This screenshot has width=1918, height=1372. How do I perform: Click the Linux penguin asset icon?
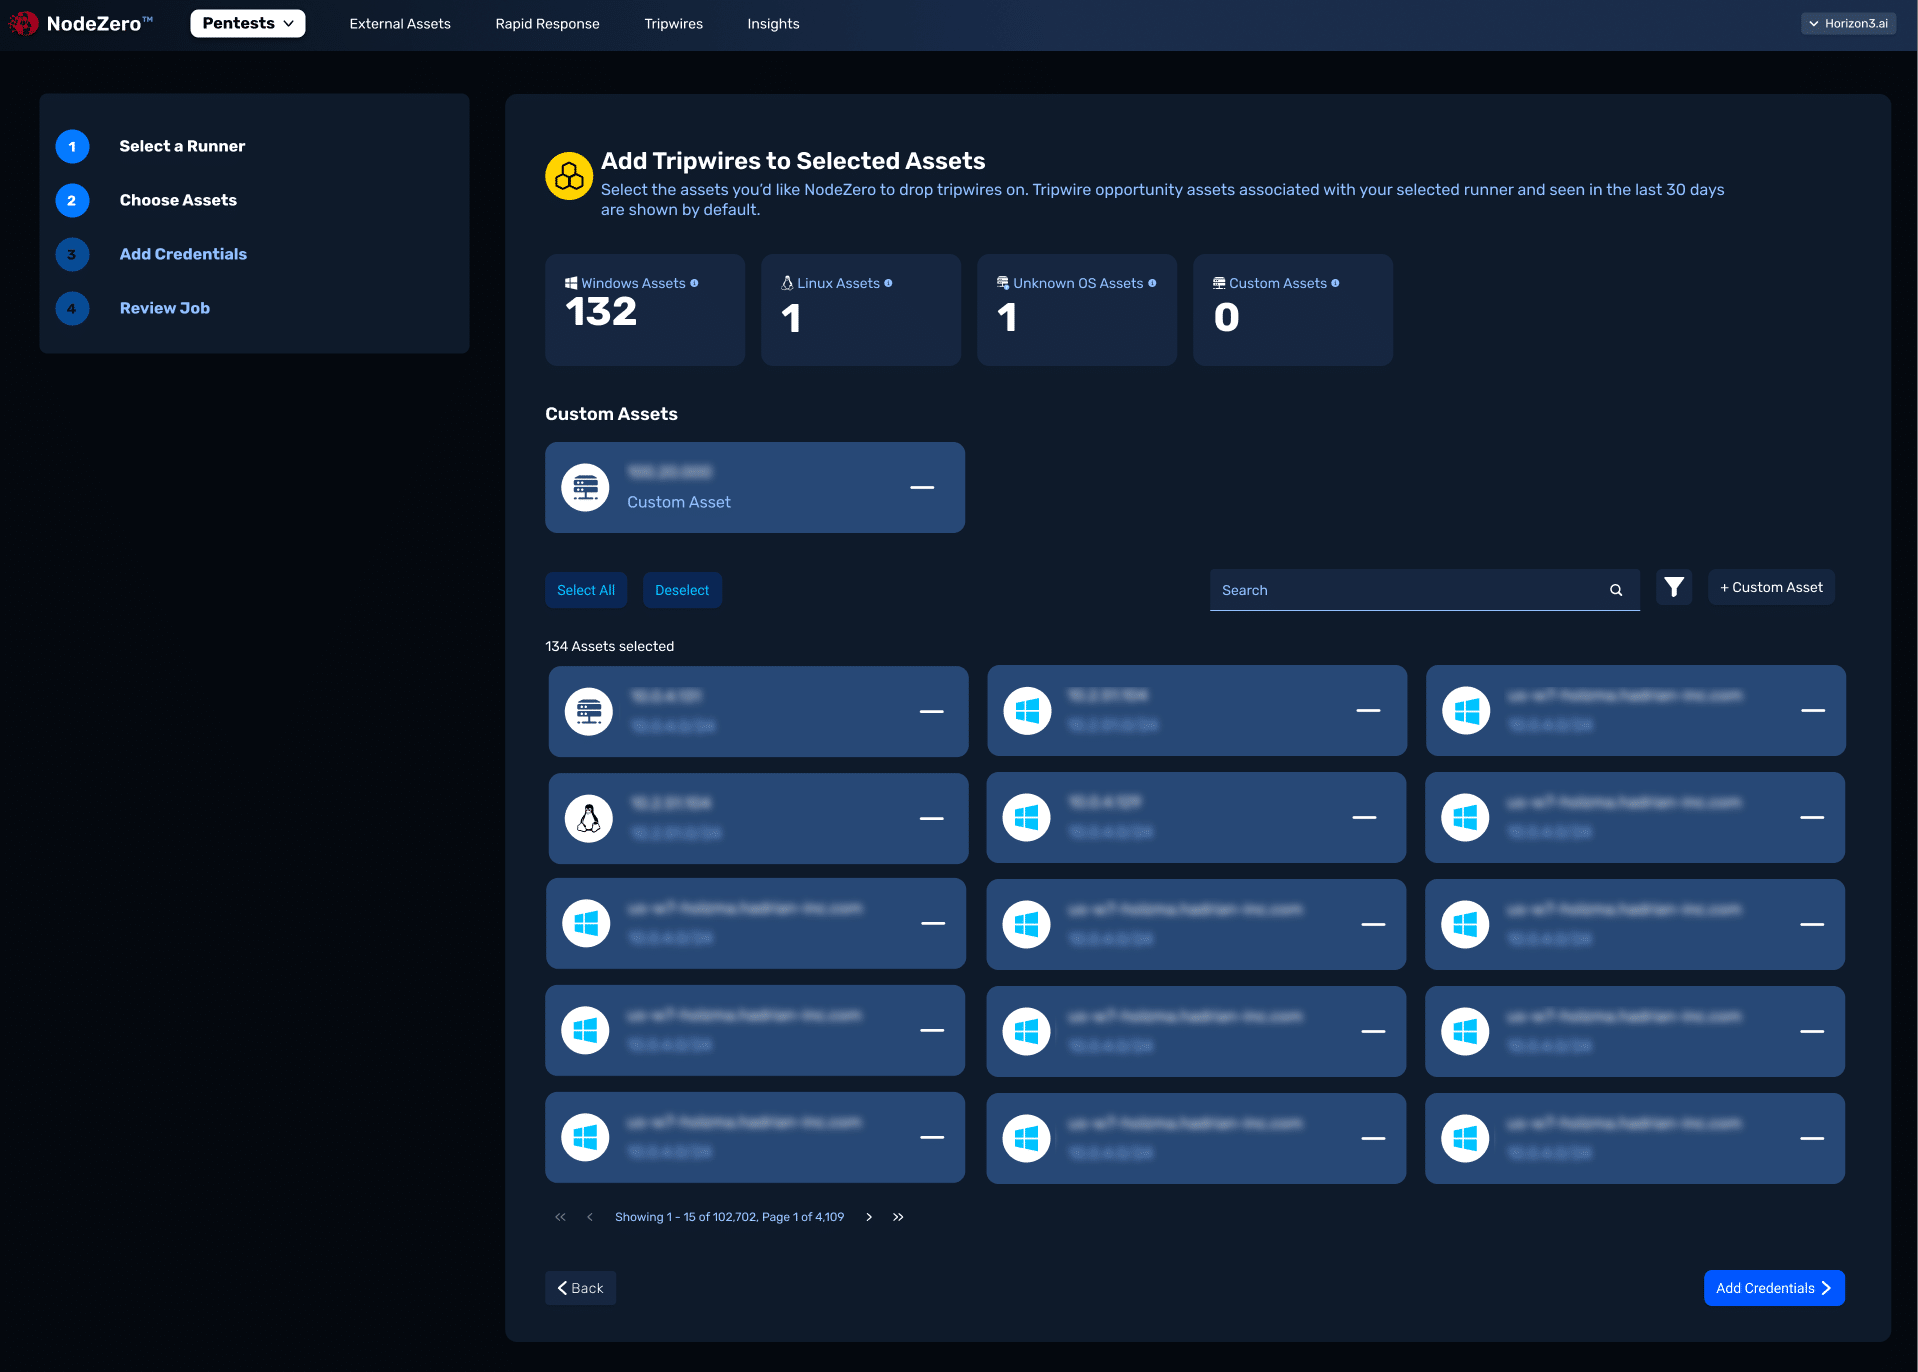[589, 818]
